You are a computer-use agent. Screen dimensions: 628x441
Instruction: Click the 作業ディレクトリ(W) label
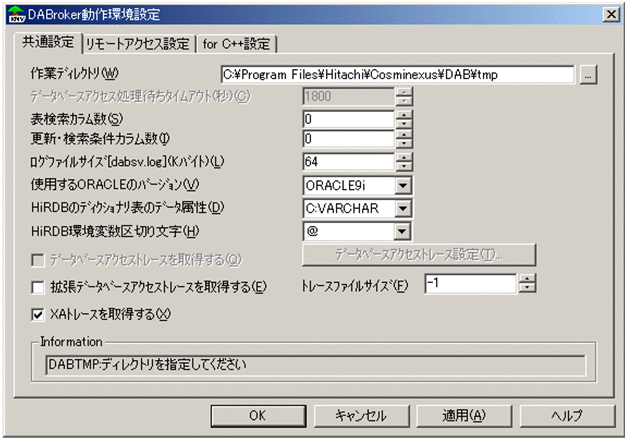74,74
